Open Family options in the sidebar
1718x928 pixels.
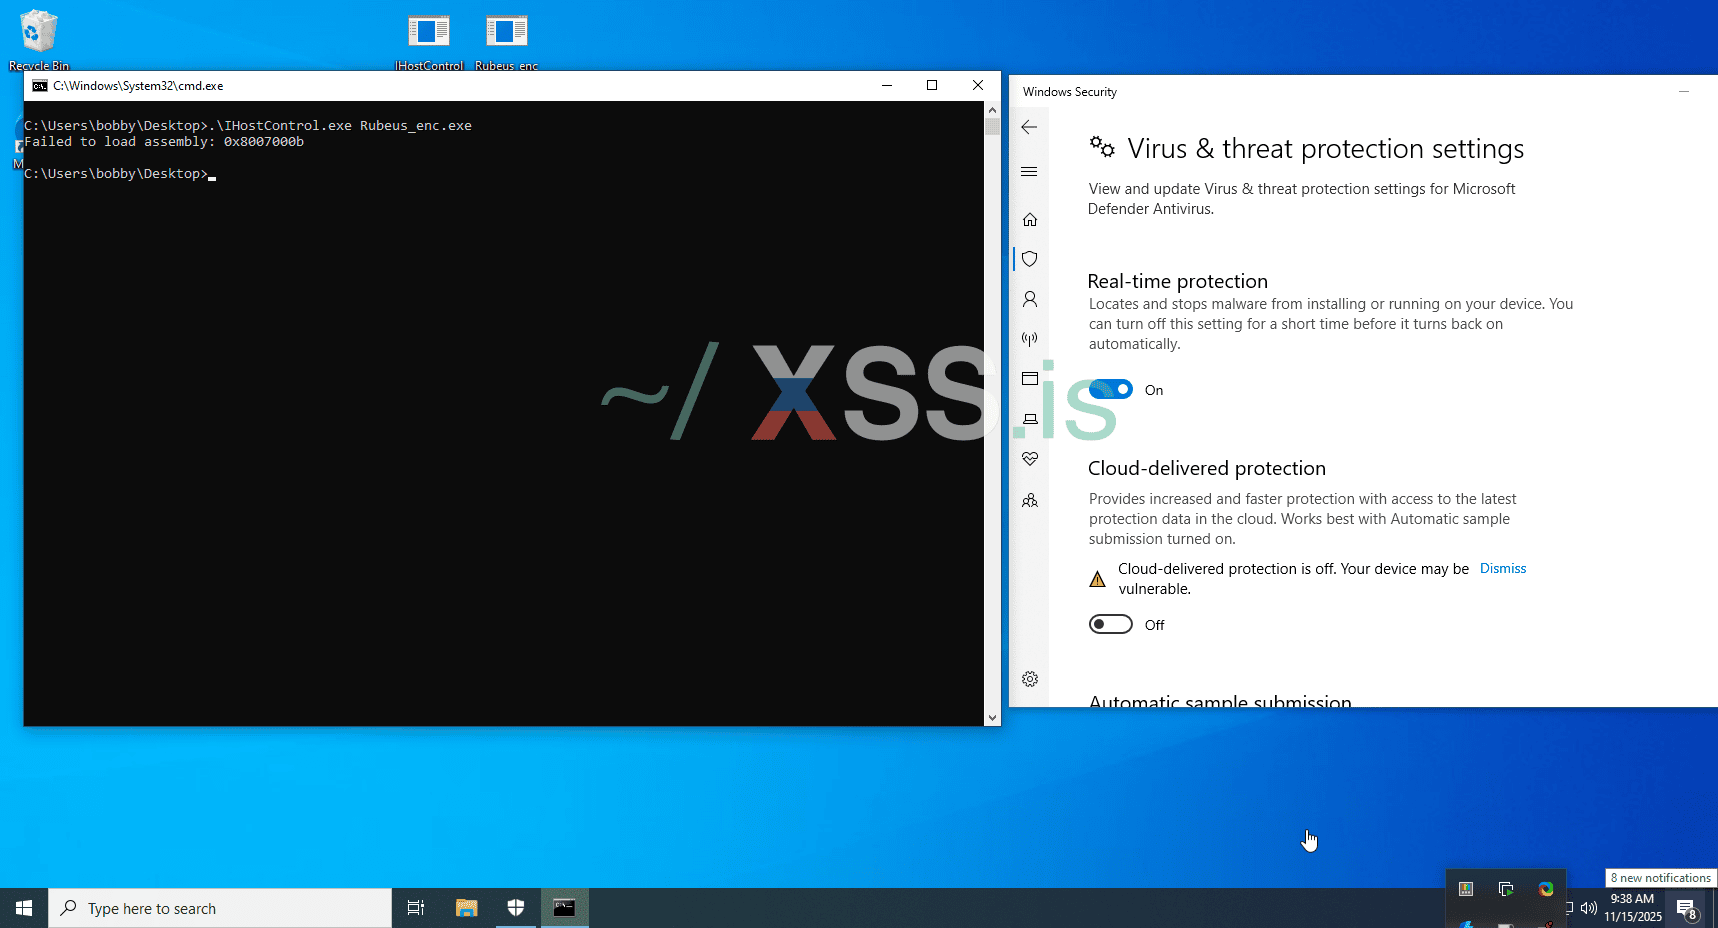click(x=1030, y=500)
